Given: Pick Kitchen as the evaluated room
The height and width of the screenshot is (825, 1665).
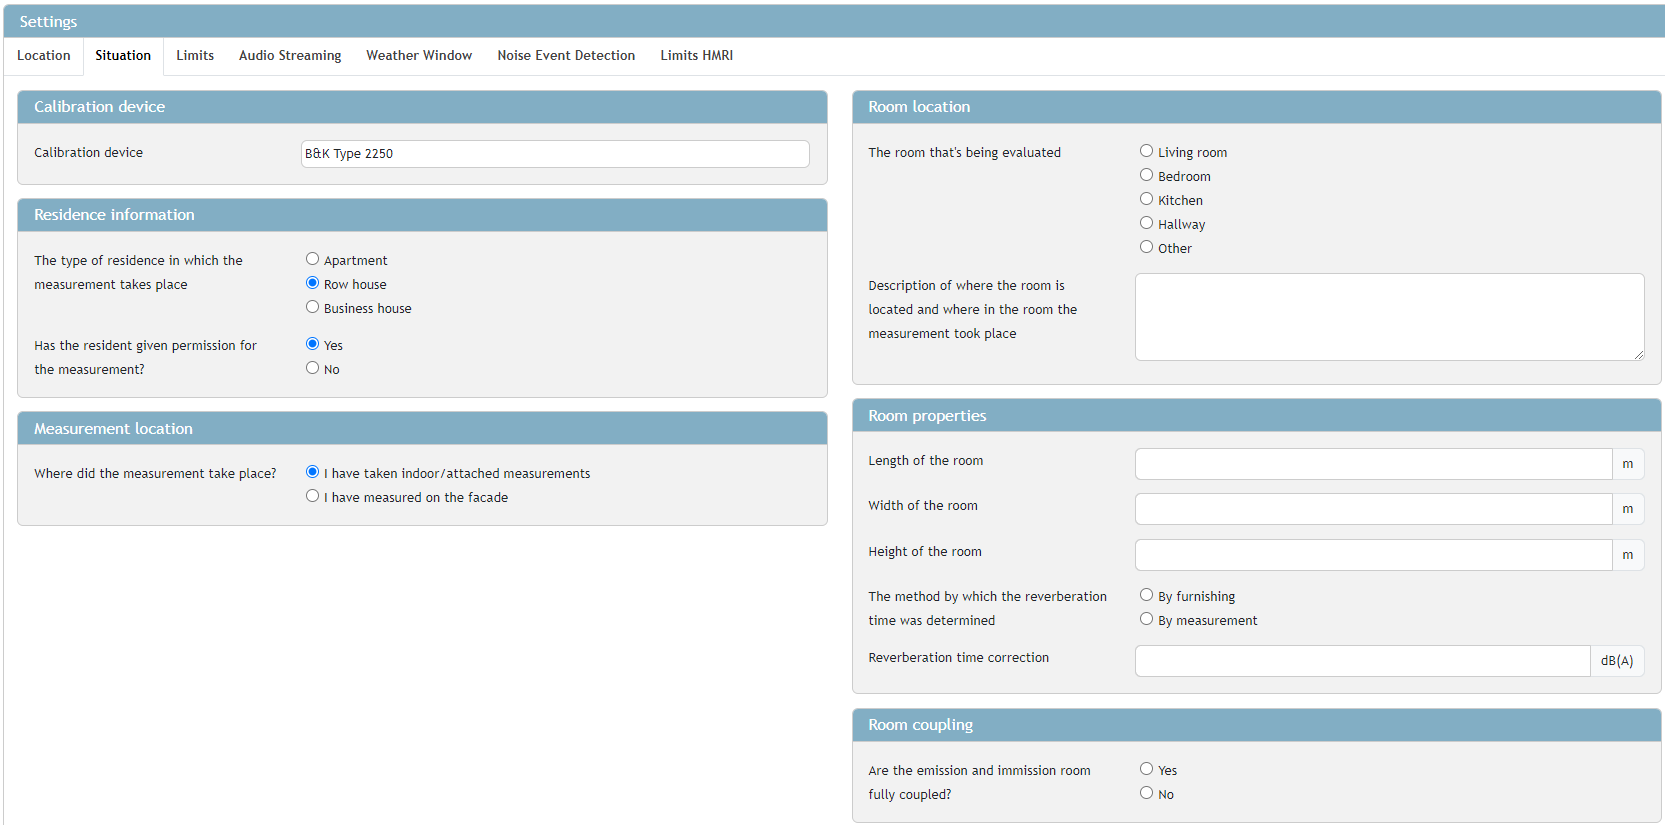Looking at the screenshot, I should 1147,199.
